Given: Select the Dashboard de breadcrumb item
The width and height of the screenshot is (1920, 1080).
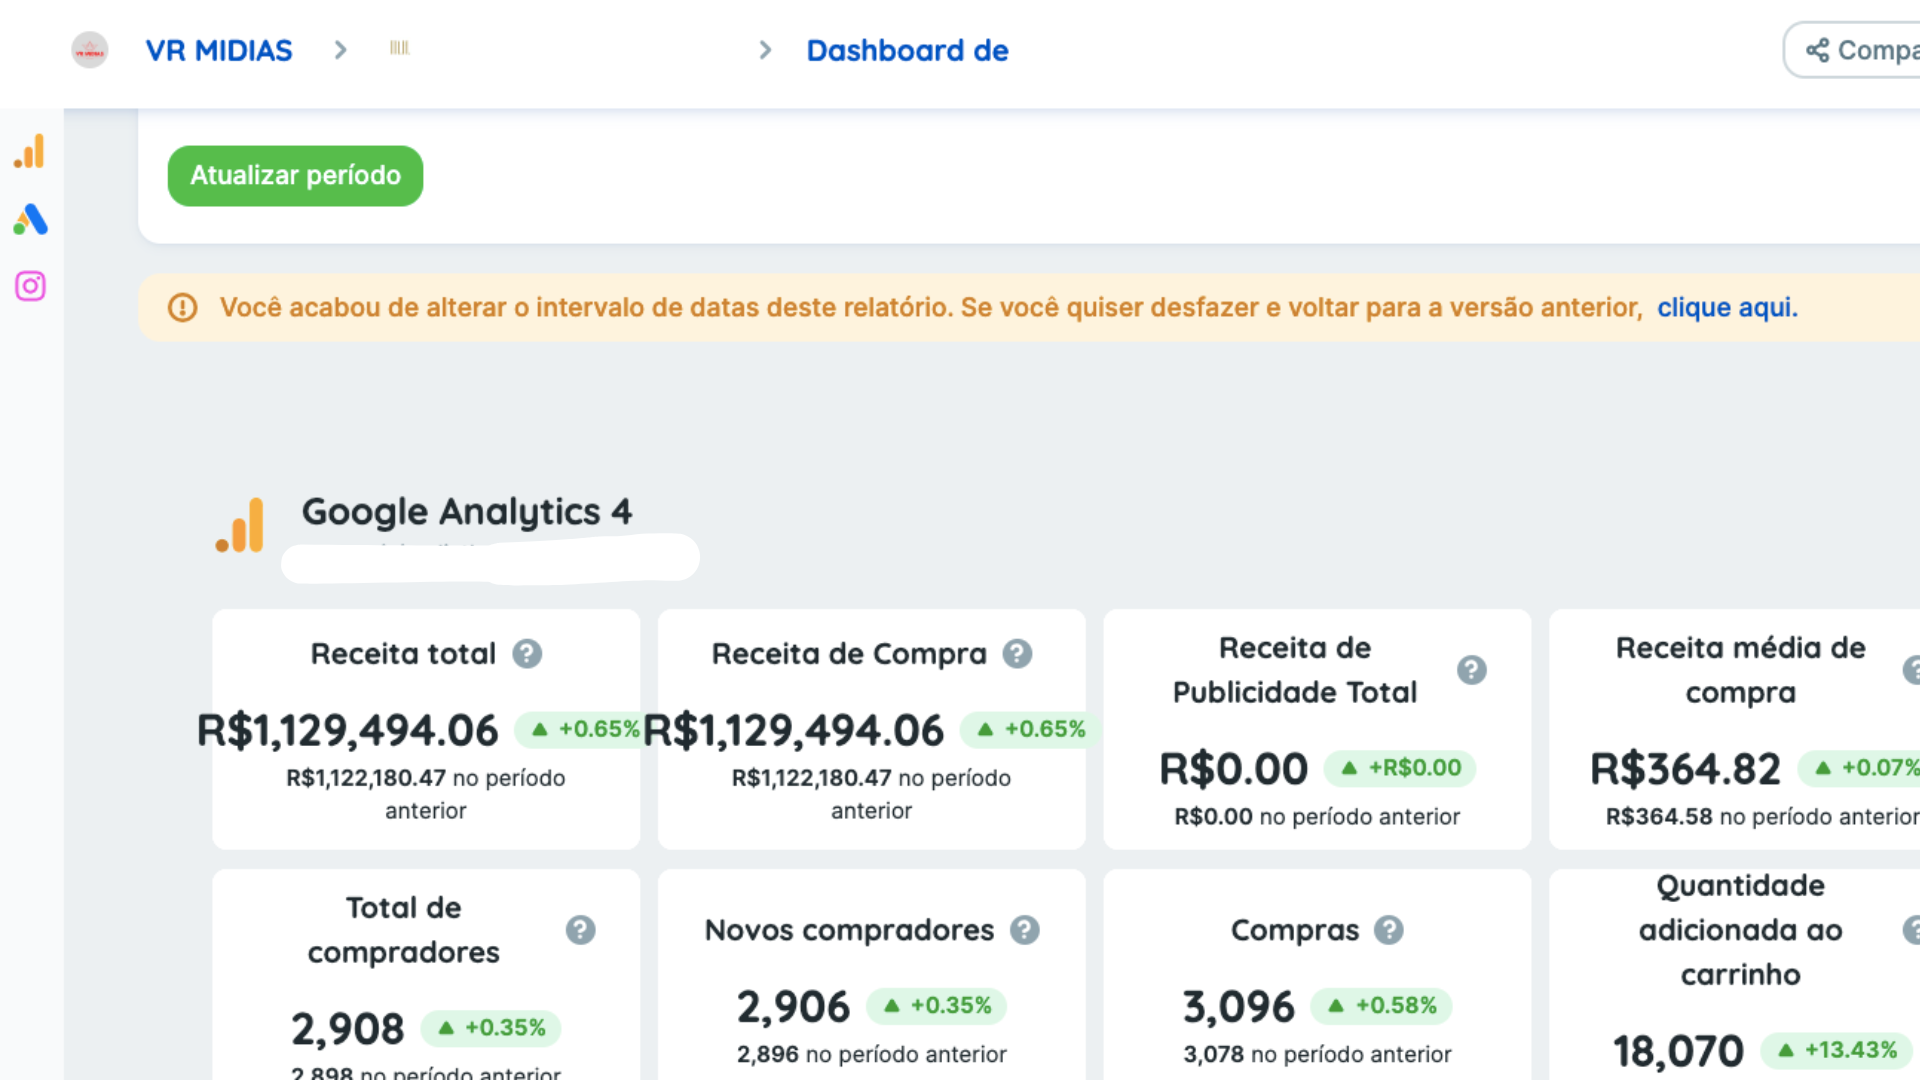Looking at the screenshot, I should coord(907,50).
